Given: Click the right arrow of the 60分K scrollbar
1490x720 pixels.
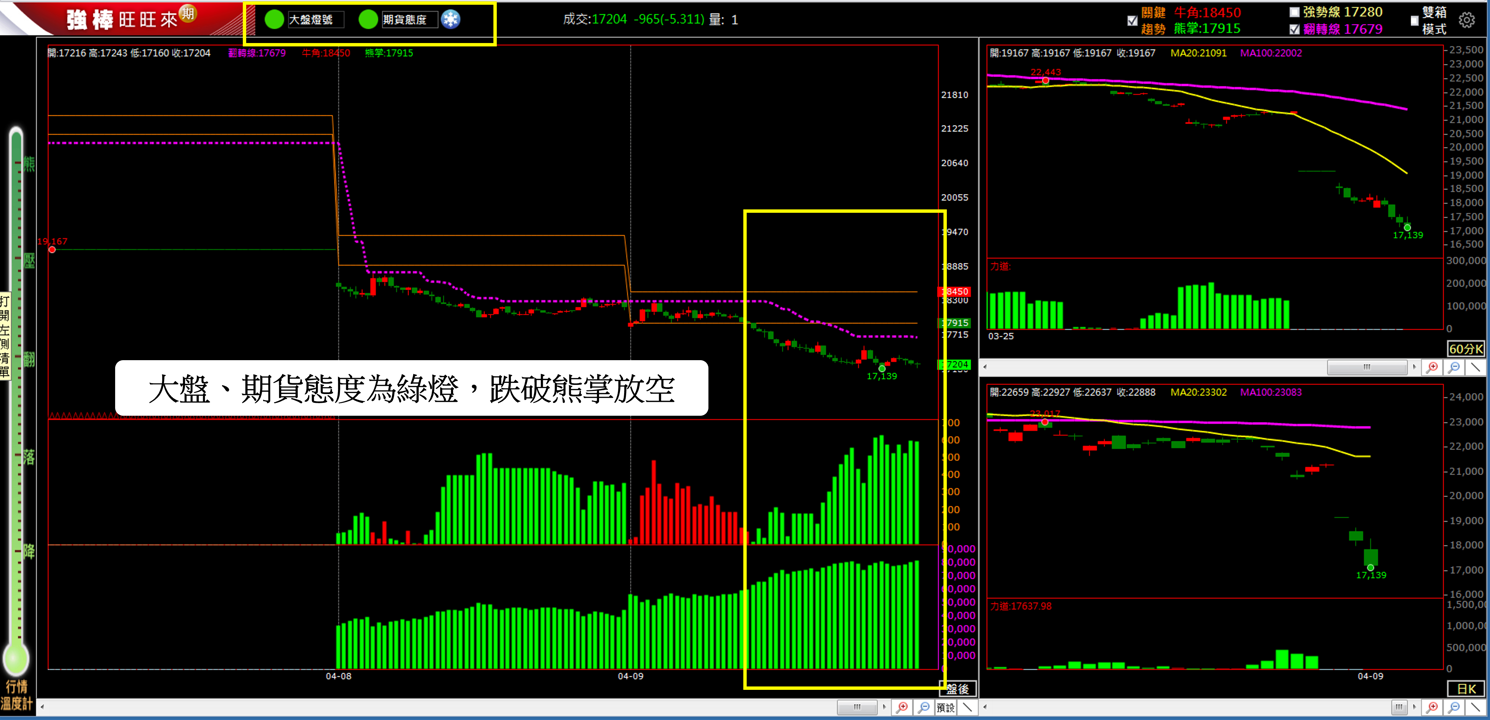Looking at the screenshot, I should (x=1414, y=367).
